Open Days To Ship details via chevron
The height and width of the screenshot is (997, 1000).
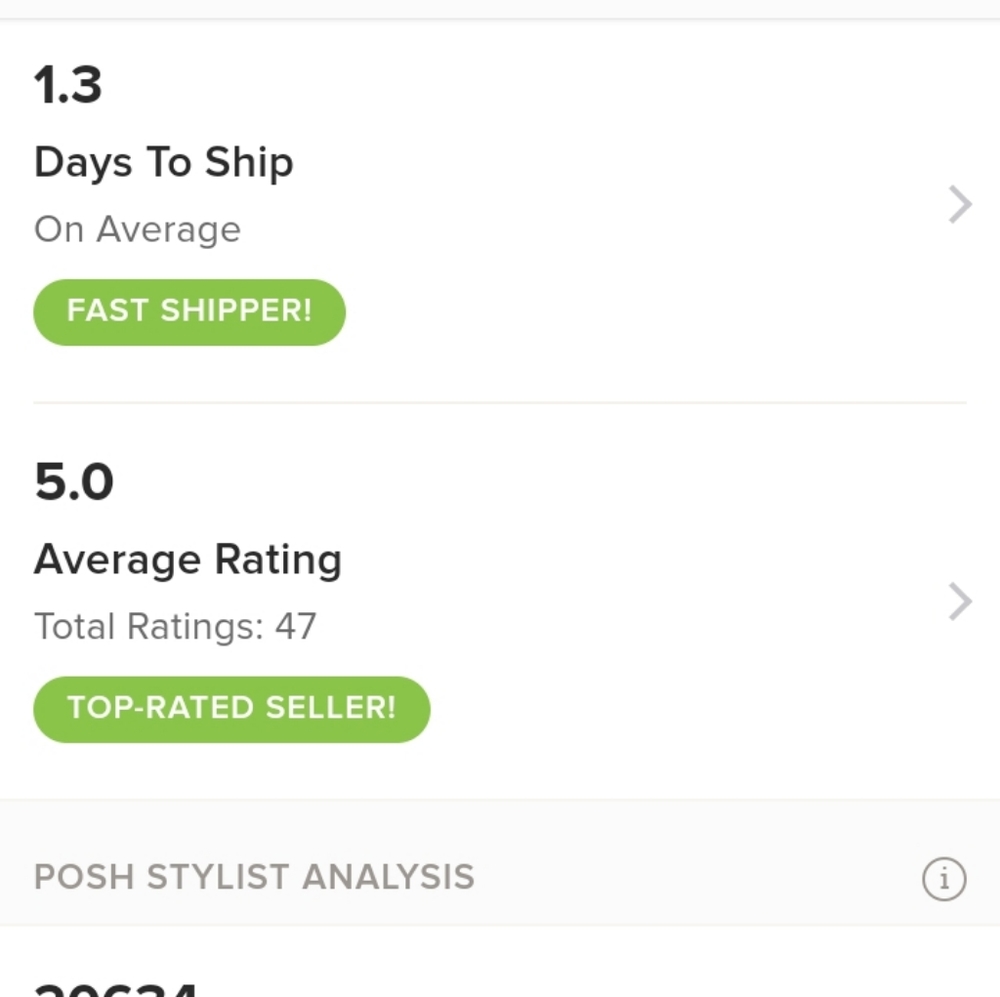coord(960,204)
